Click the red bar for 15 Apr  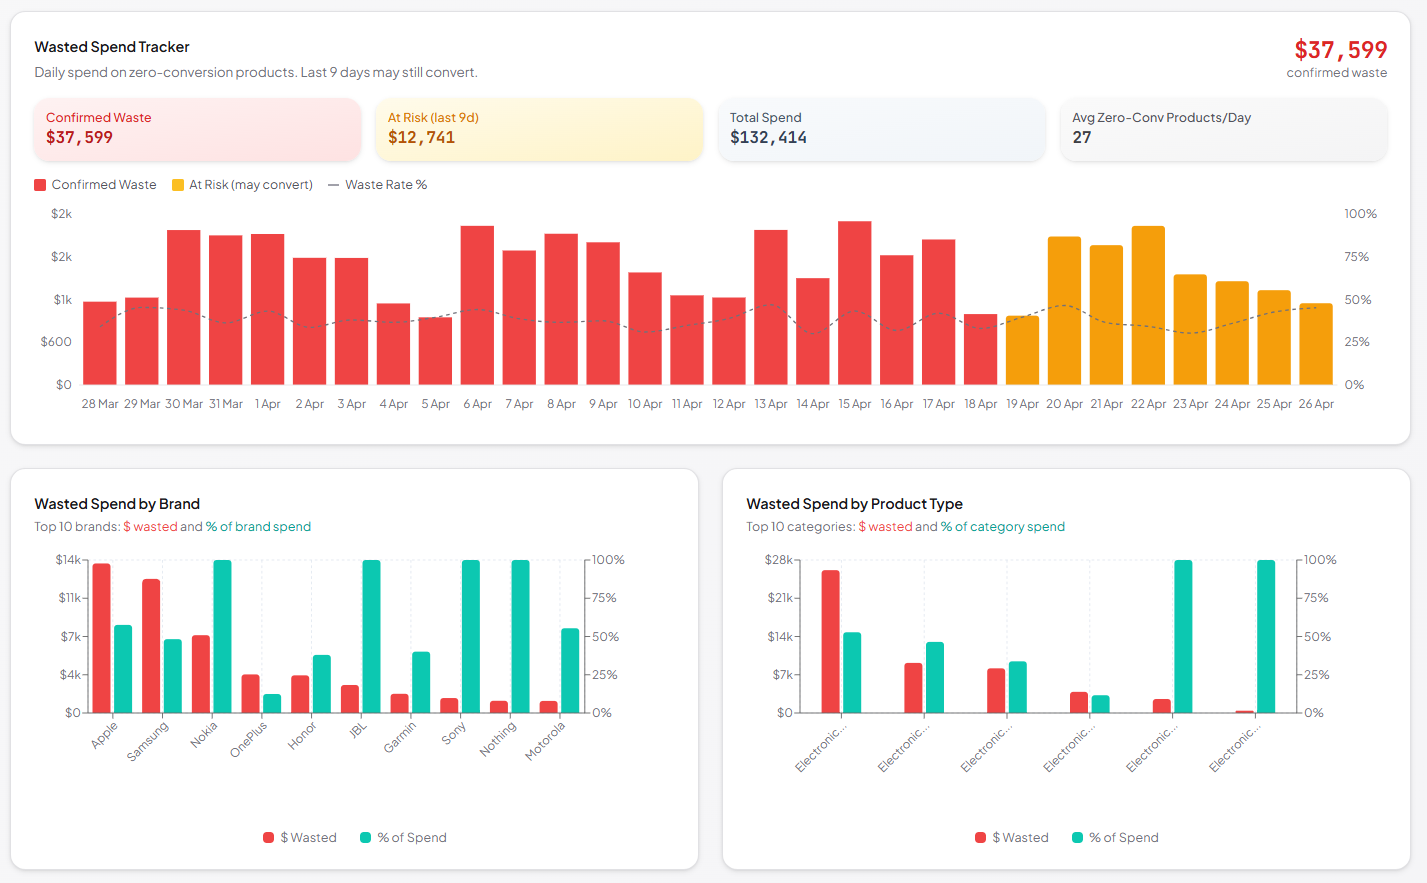[x=854, y=302]
